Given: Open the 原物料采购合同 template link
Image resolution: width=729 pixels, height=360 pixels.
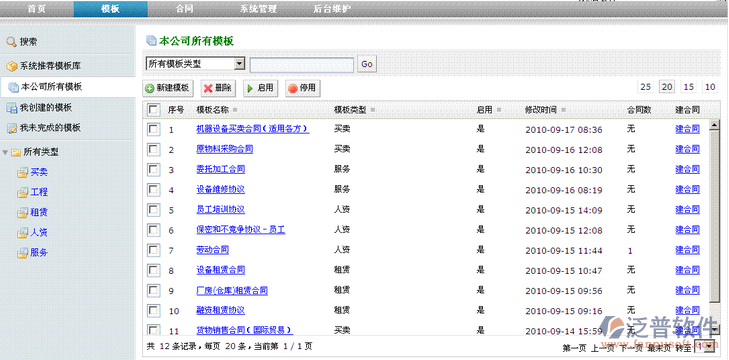Looking at the screenshot, I should [225, 149].
